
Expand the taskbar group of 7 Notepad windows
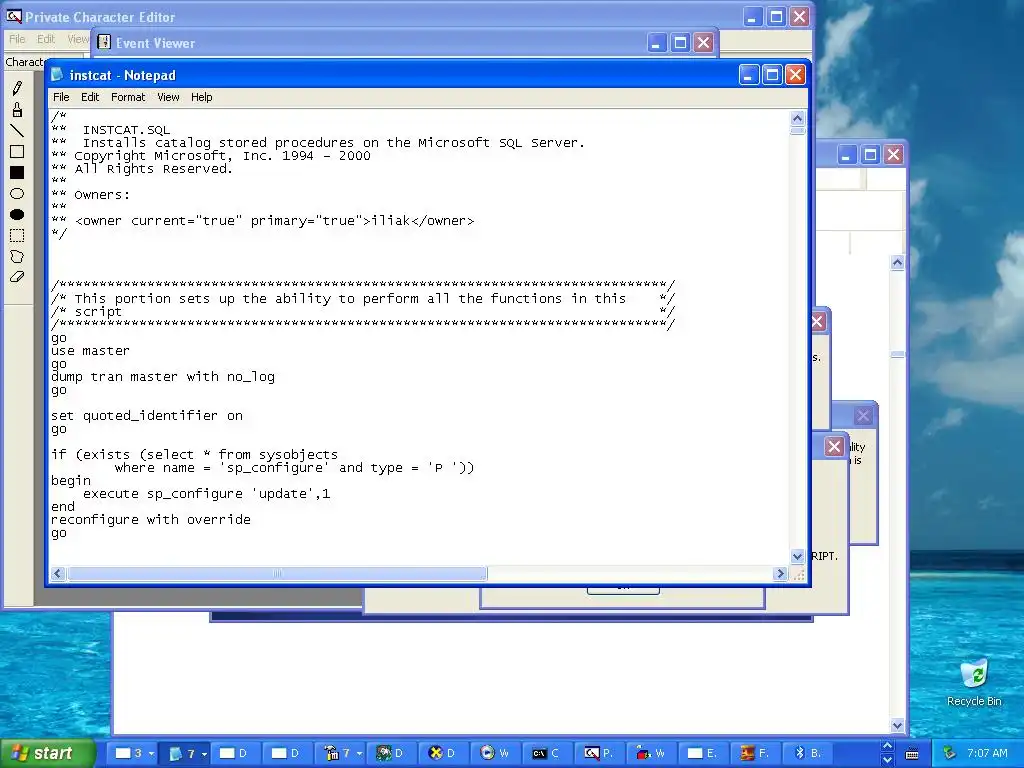(185, 753)
